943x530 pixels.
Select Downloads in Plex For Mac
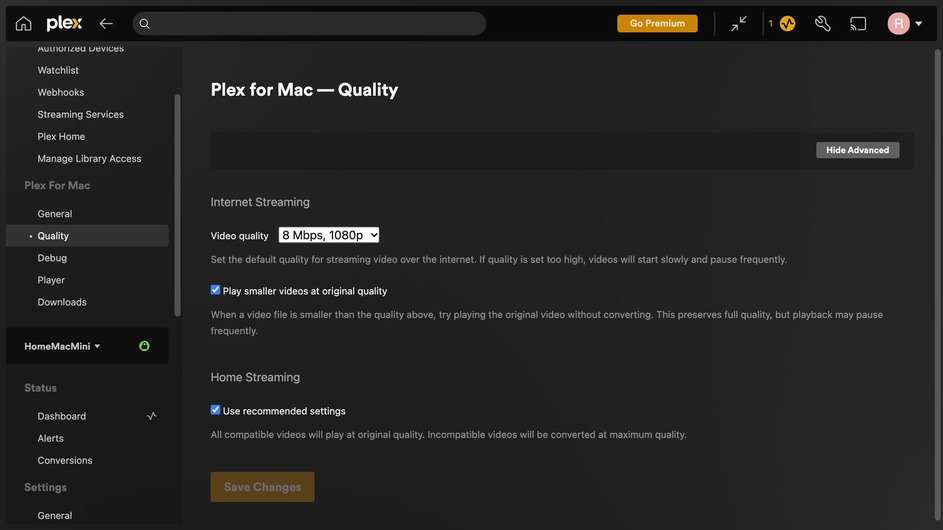point(62,302)
